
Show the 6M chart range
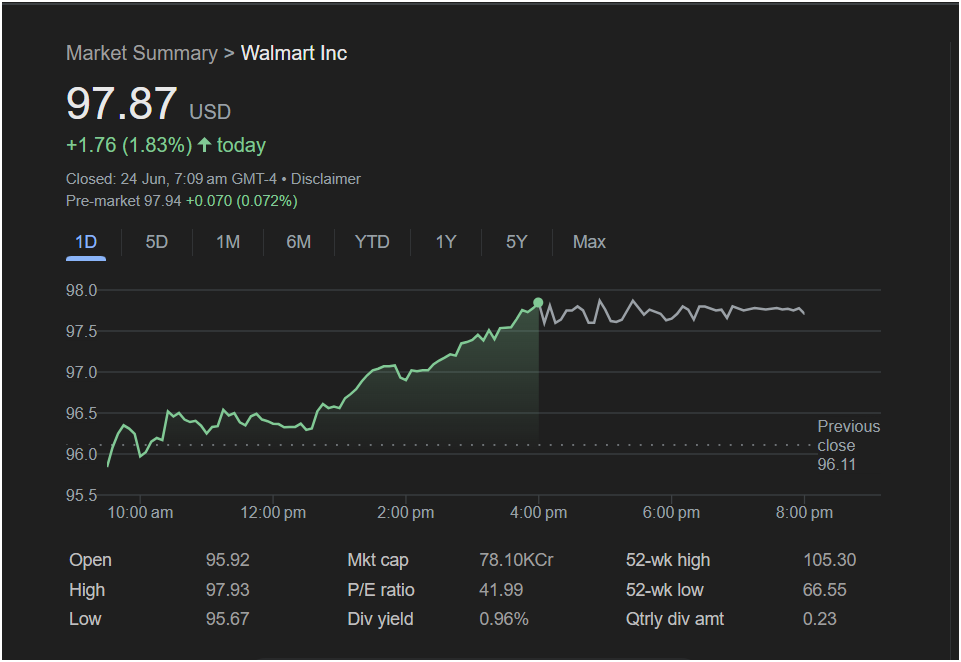tap(298, 242)
